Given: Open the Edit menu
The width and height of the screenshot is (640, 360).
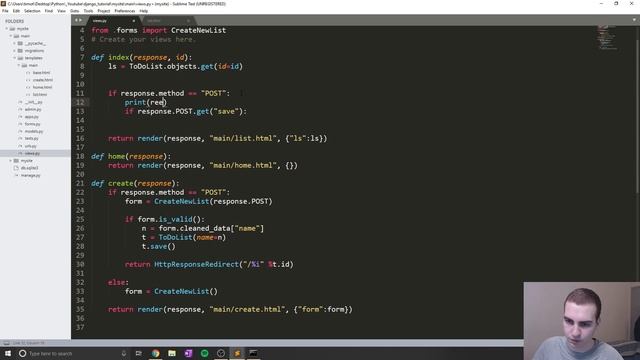Looking at the screenshot, I should tap(16, 11).
